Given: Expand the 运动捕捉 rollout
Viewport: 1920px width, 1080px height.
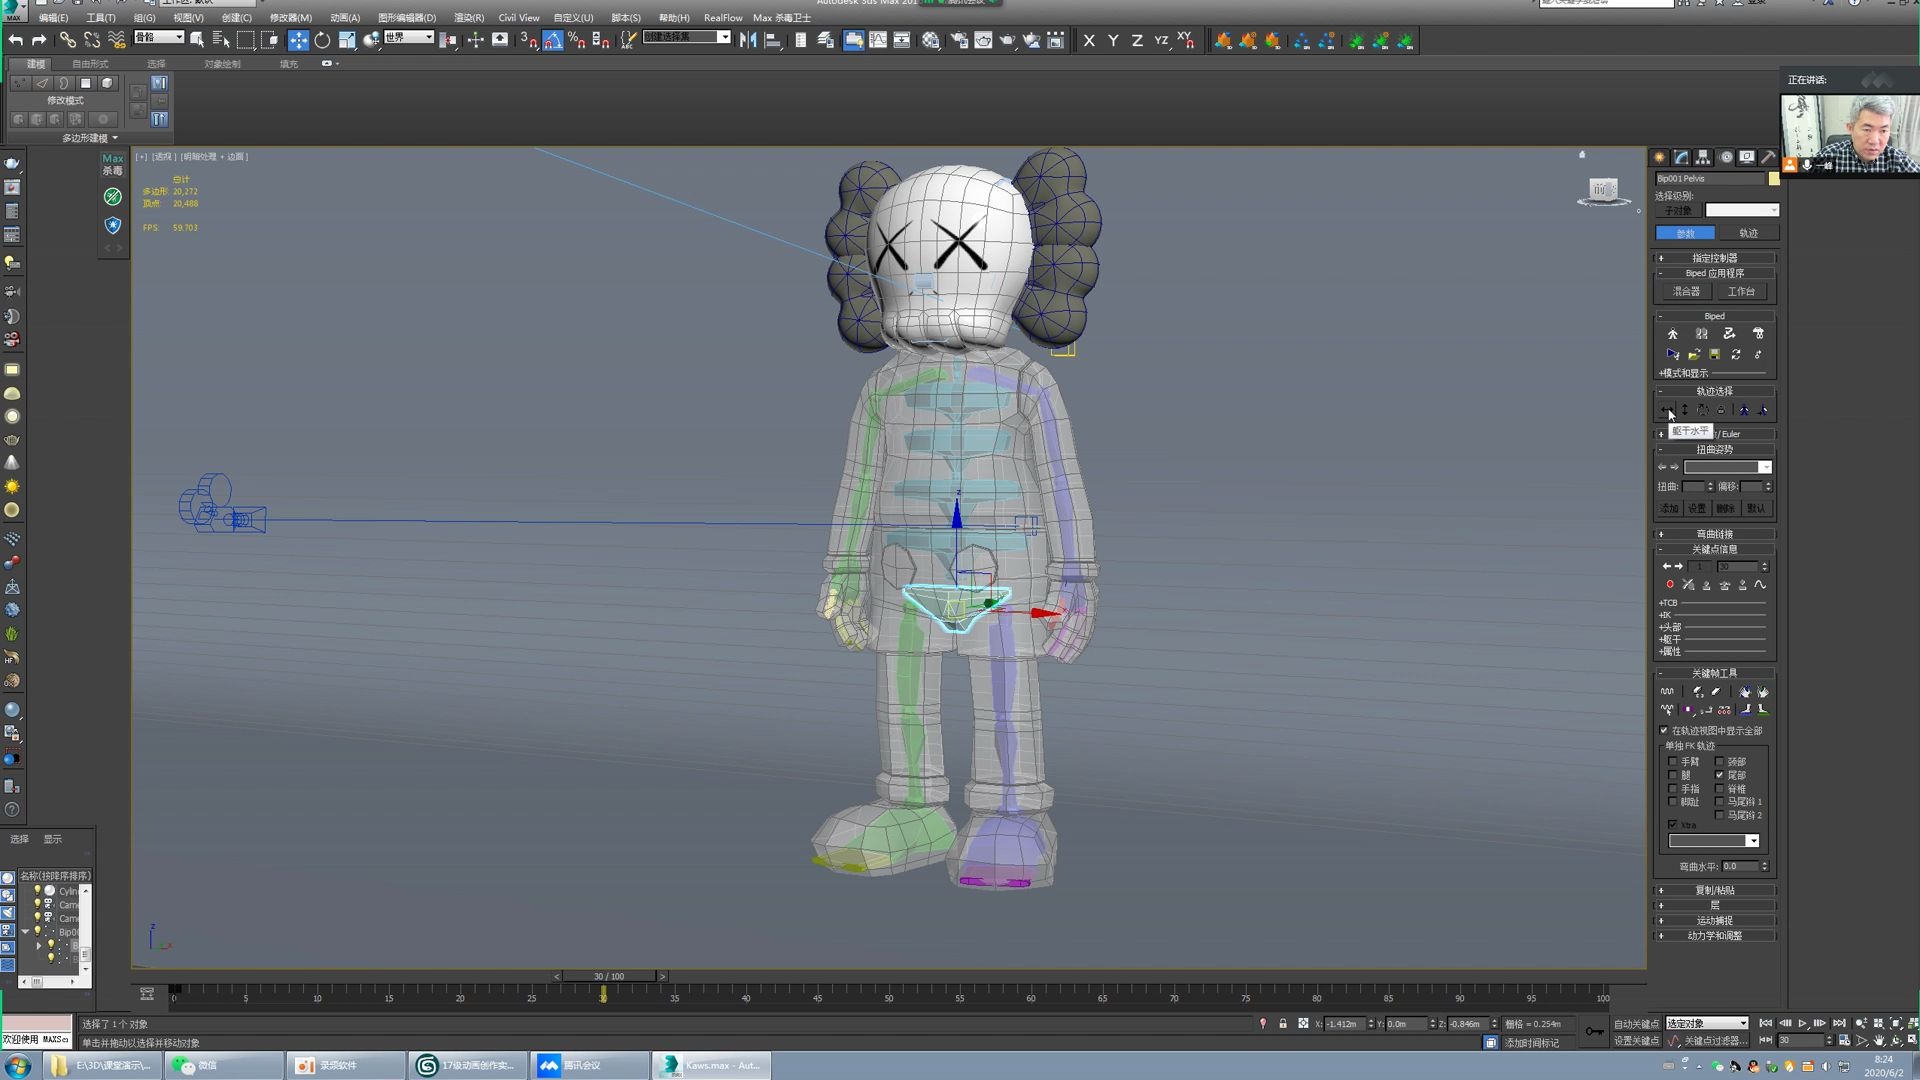Looking at the screenshot, I should click(x=1714, y=921).
